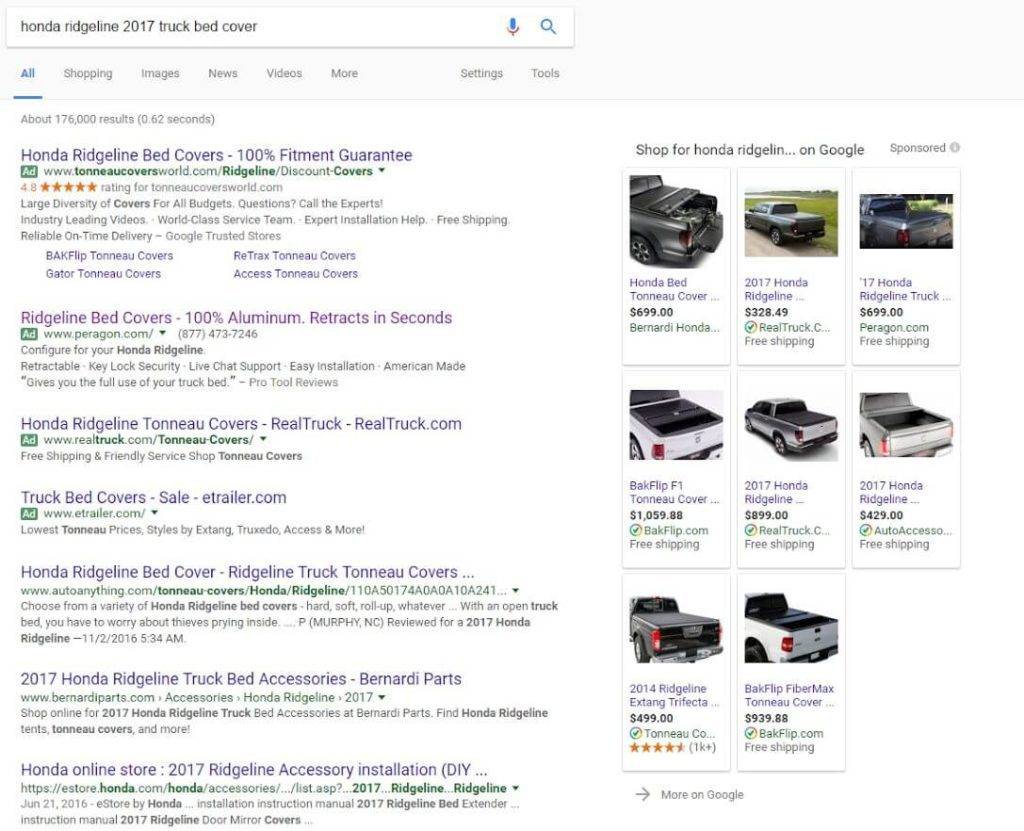Expand dropdown arrow next to estore.honda.com URL
The height and width of the screenshot is (831, 1024).
point(515,788)
